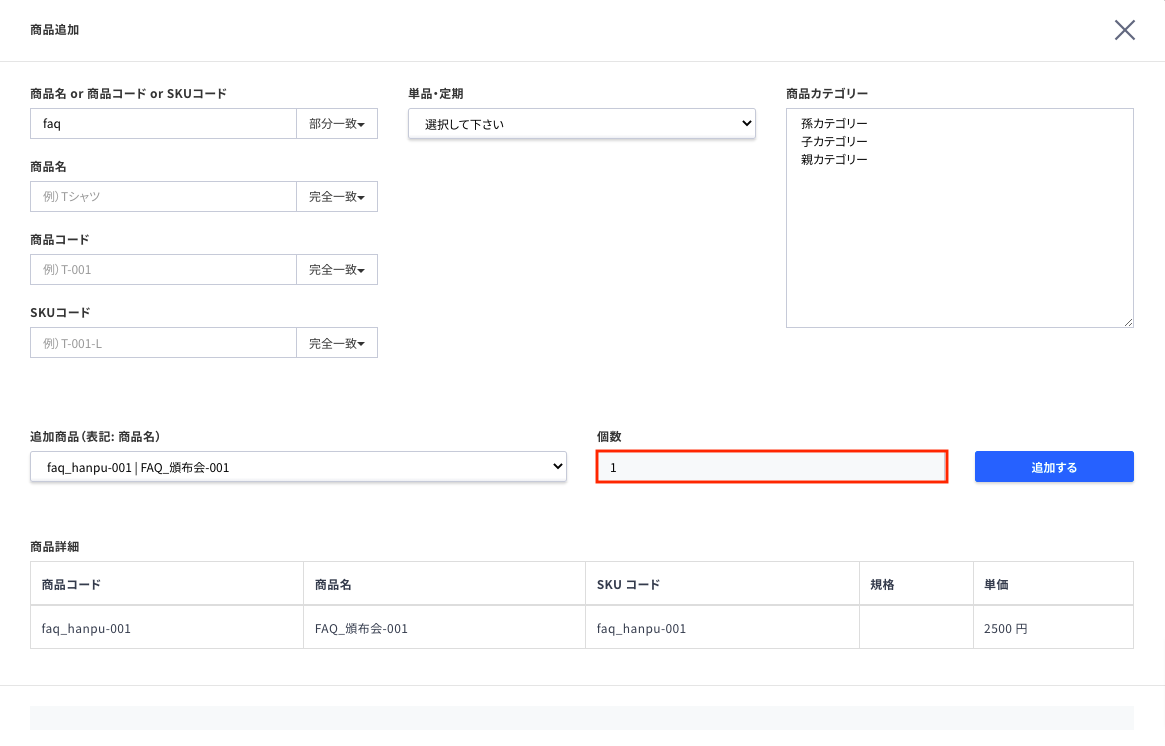Open the 完全一致 dropdown for 商品コード
This screenshot has height=746, width=1165.
337,270
